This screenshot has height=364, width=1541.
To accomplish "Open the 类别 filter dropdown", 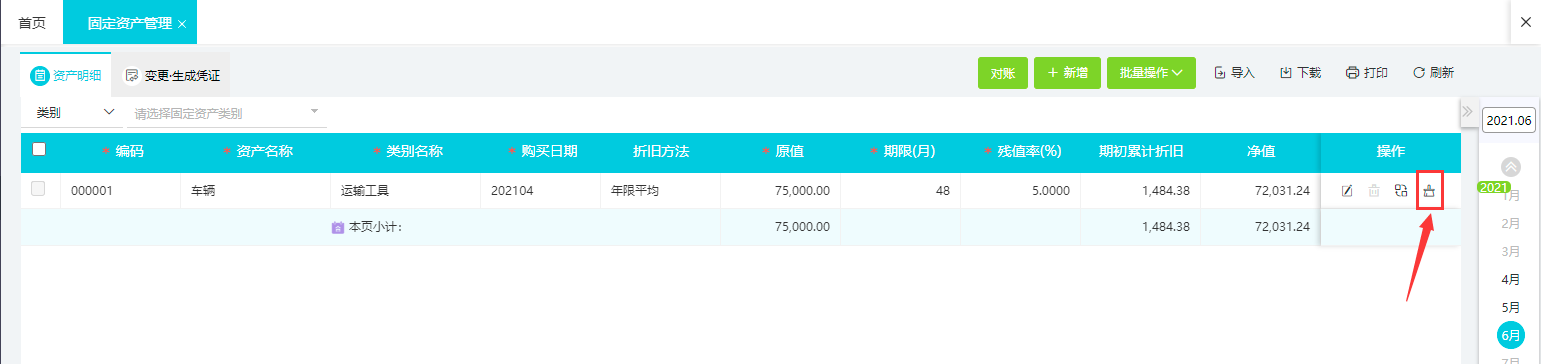I will (75, 113).
